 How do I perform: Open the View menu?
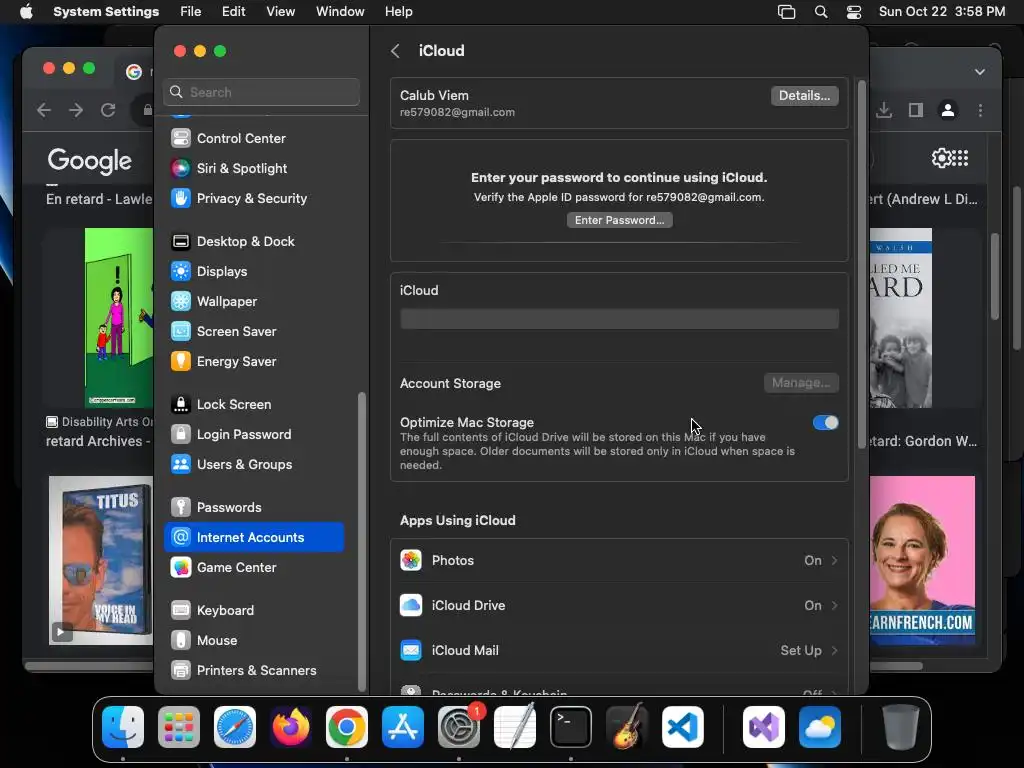280,12
